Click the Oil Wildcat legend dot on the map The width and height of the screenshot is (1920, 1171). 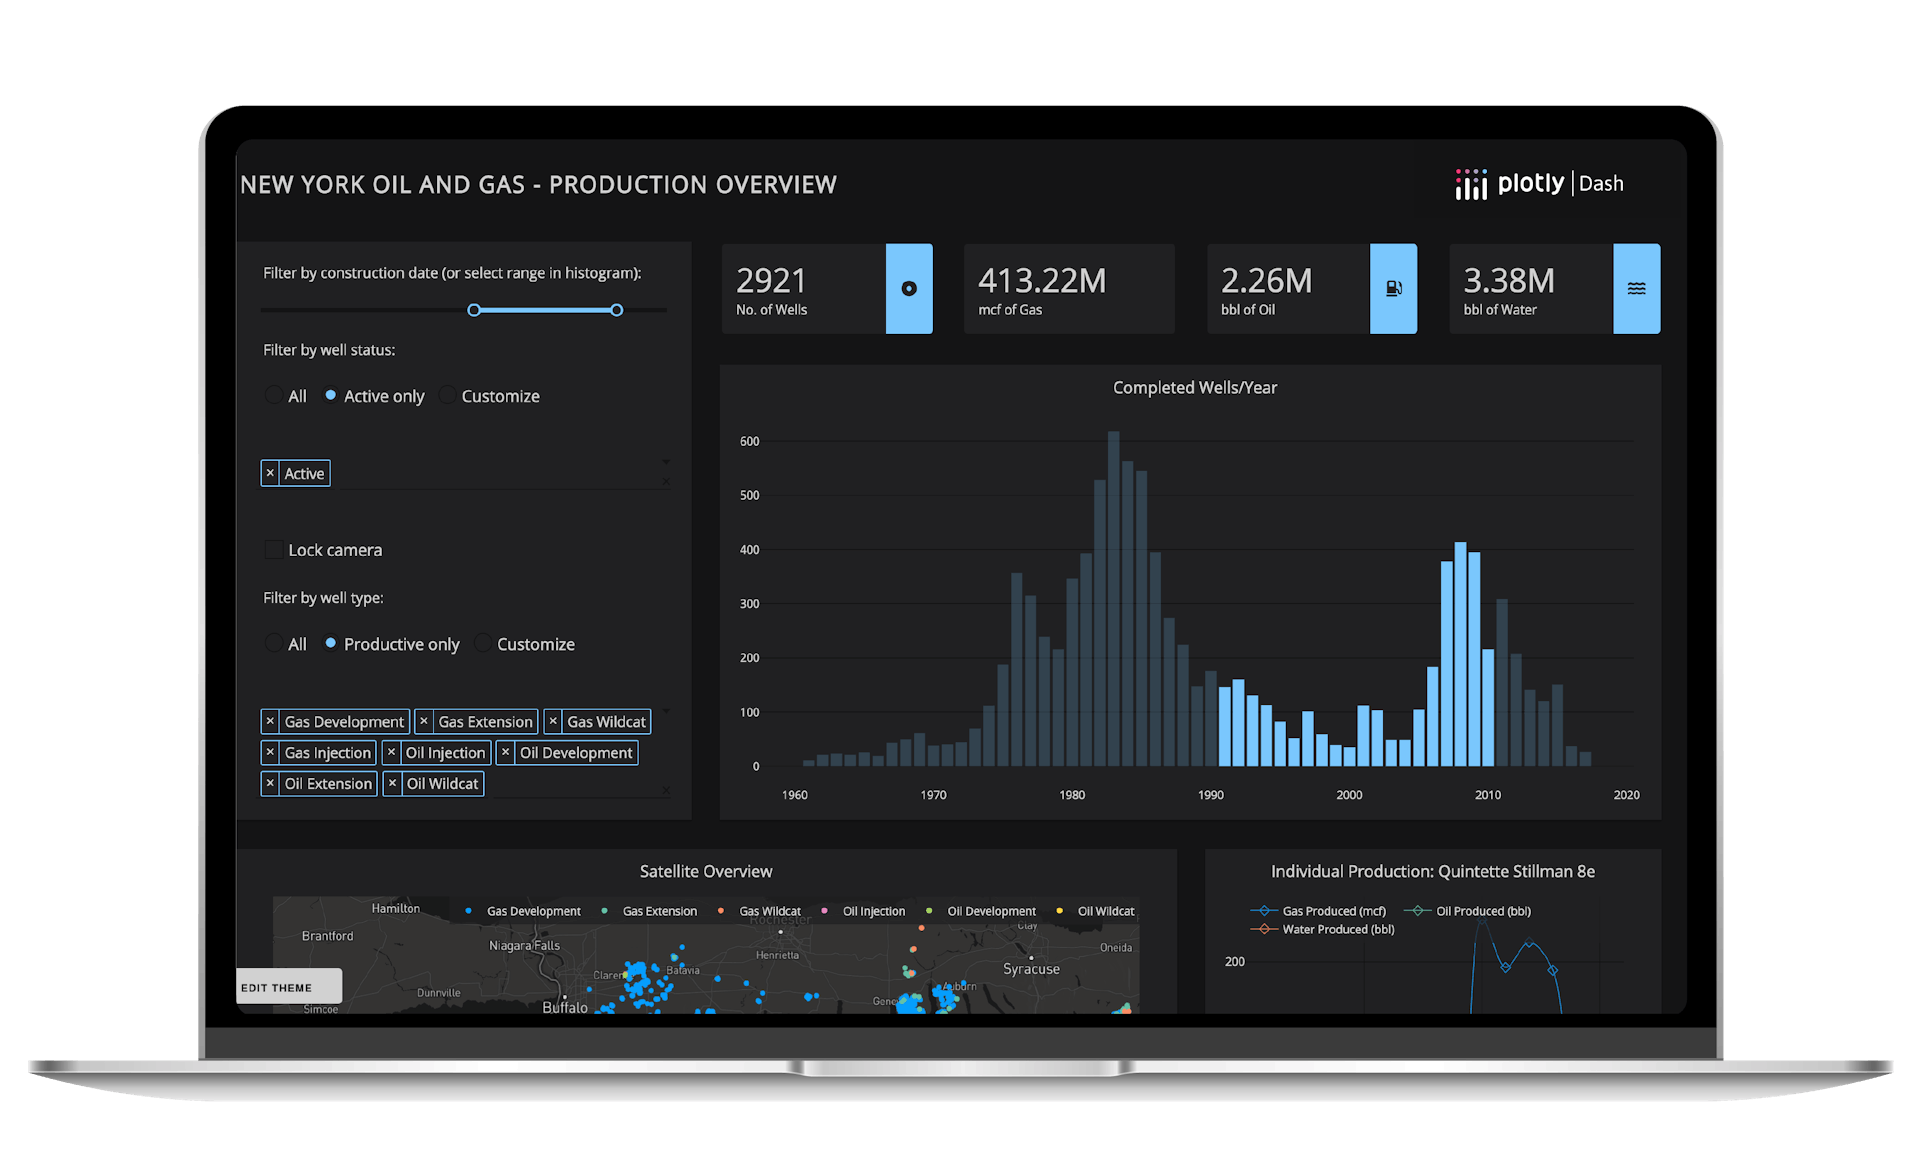[1058, 911]
